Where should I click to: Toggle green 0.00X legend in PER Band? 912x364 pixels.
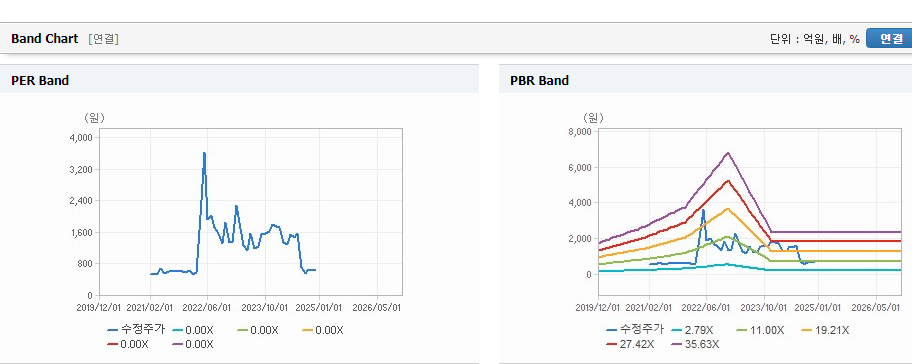click(258, 330)
